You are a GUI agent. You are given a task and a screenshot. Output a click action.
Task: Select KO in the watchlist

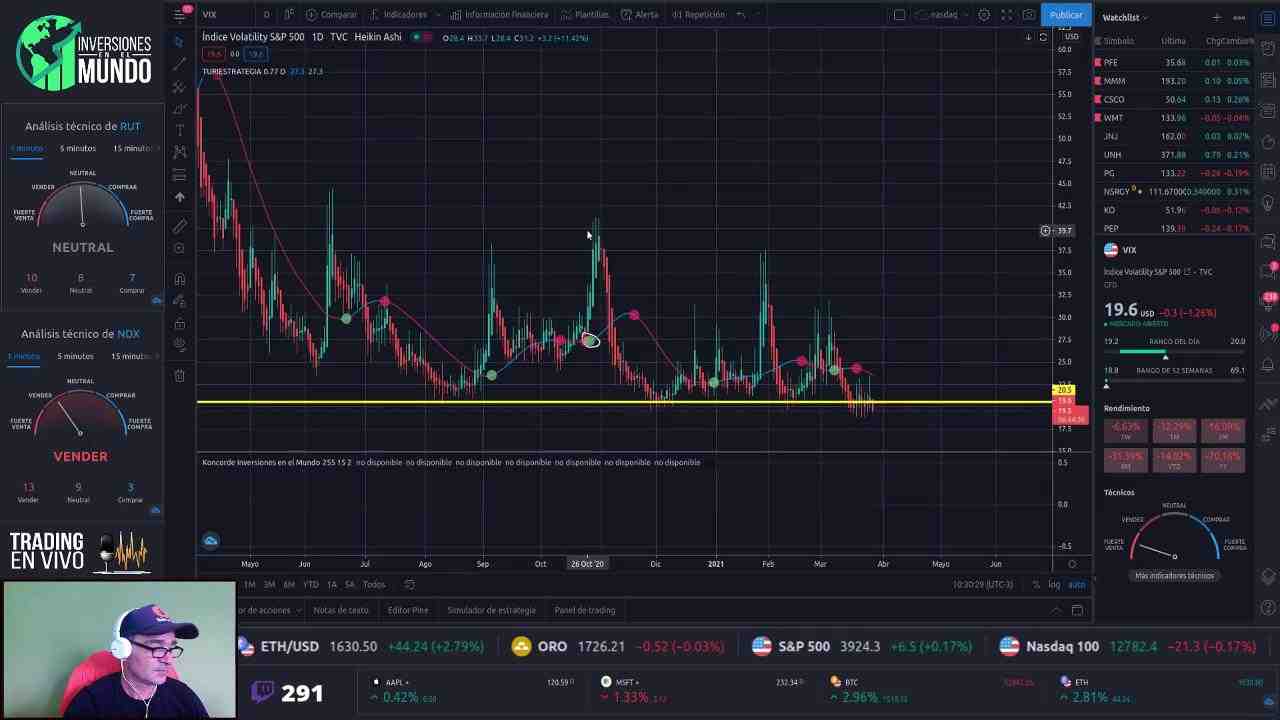[1174, 210]
